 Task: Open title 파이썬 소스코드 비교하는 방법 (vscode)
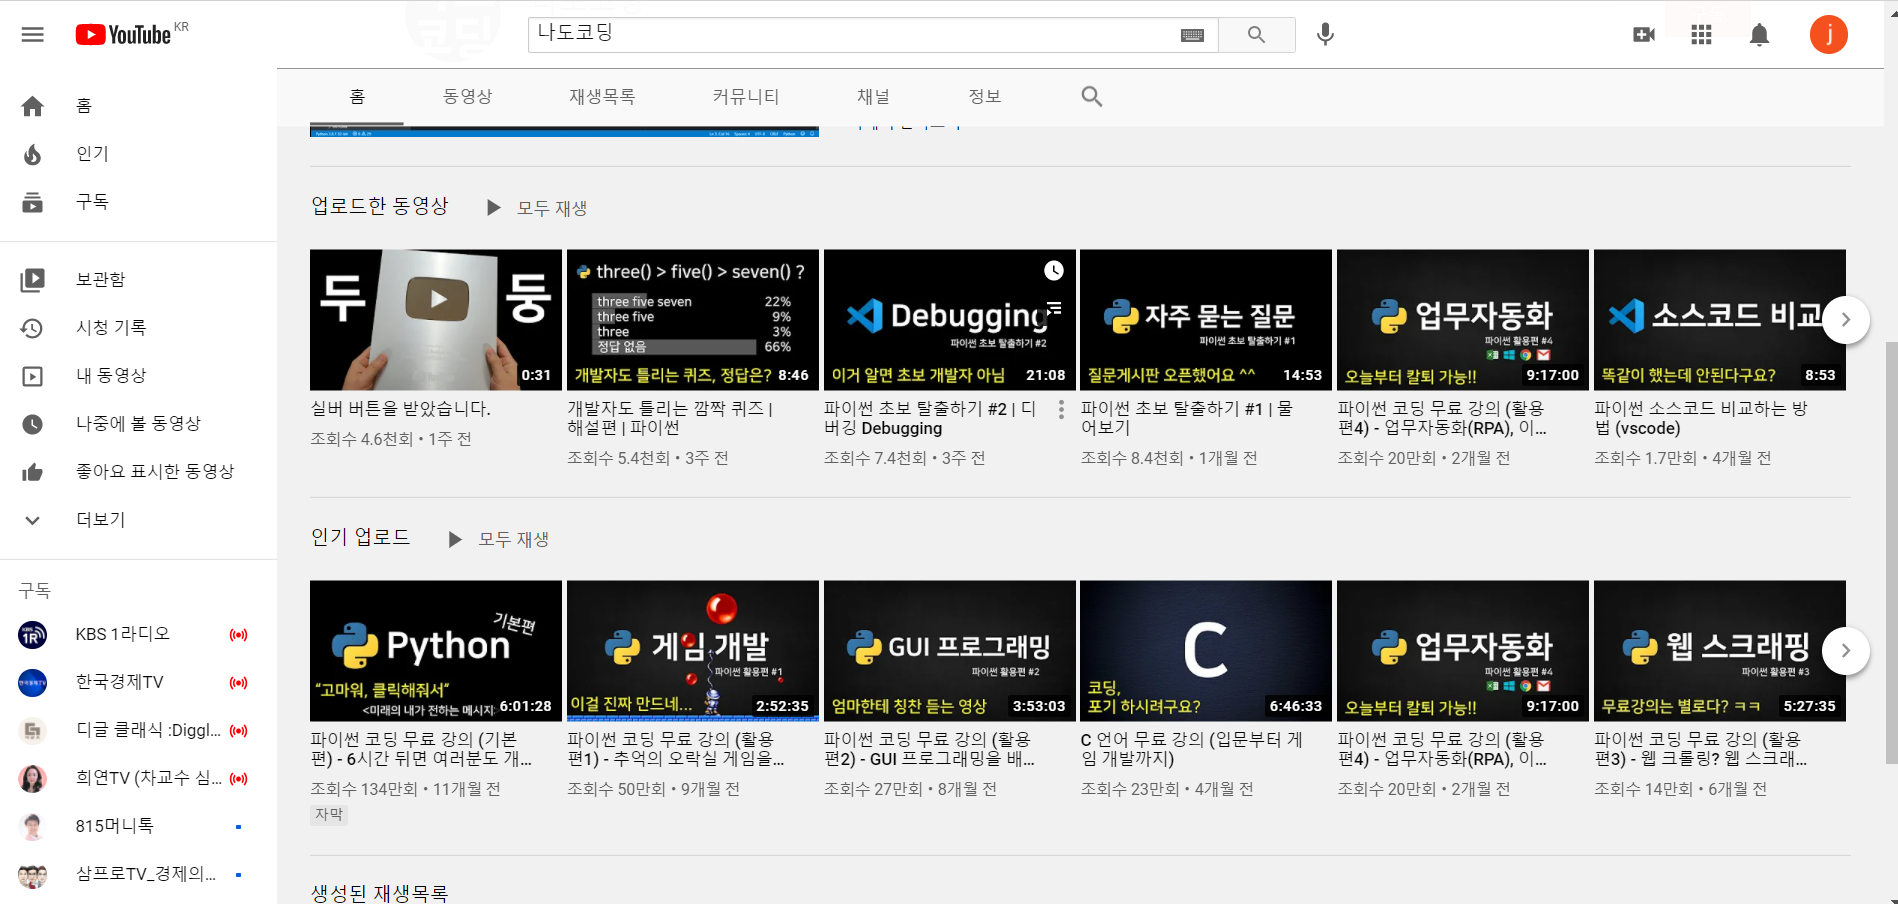click(1701, 418)
